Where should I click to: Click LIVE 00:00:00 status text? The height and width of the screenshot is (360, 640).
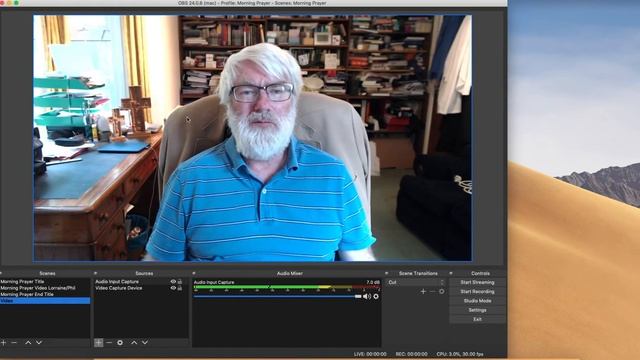(370, 354)
